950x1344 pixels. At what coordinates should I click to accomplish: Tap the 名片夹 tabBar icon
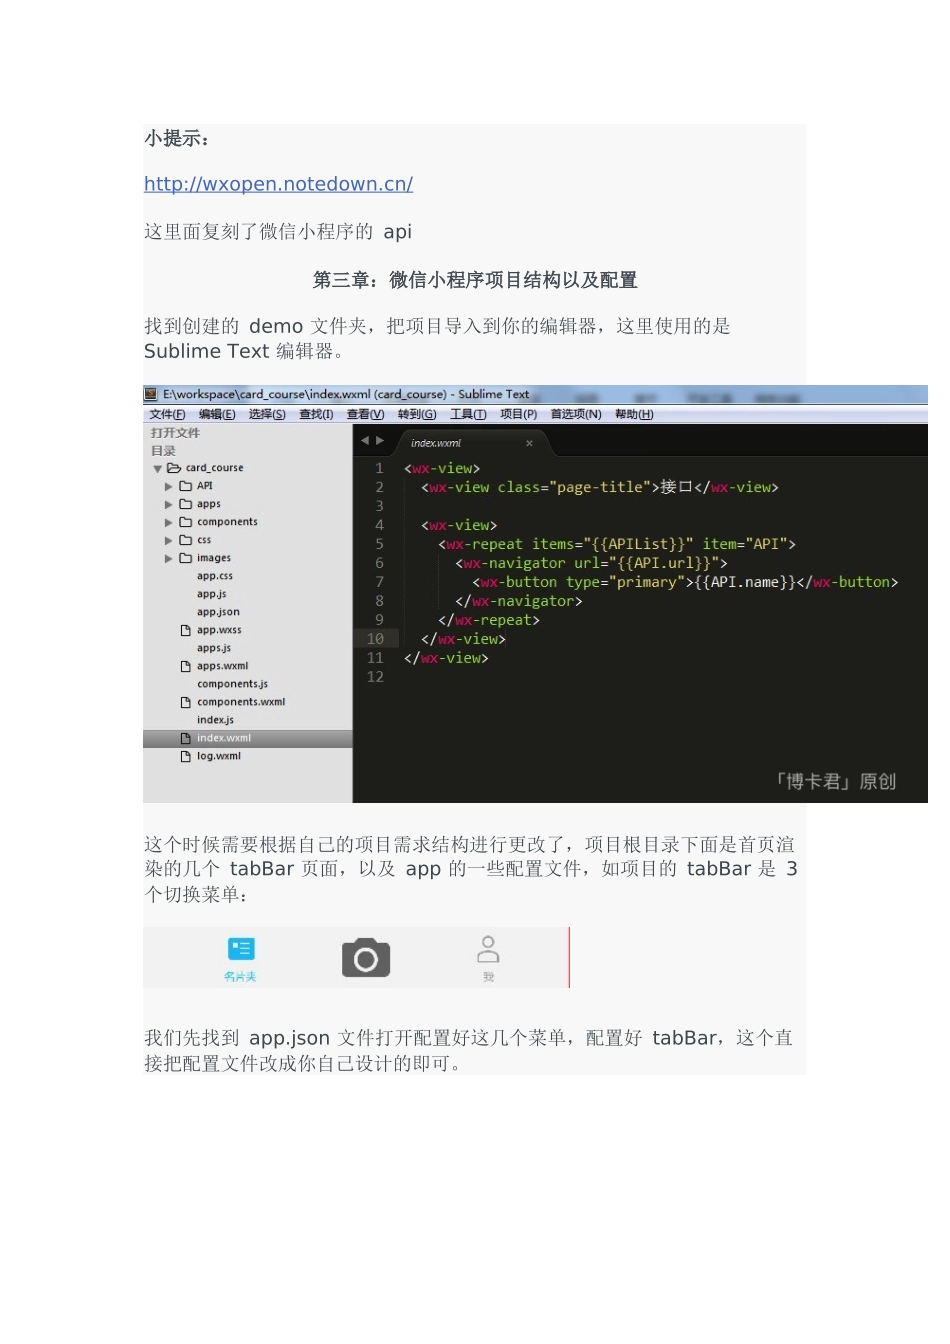[x=241, y=949]
